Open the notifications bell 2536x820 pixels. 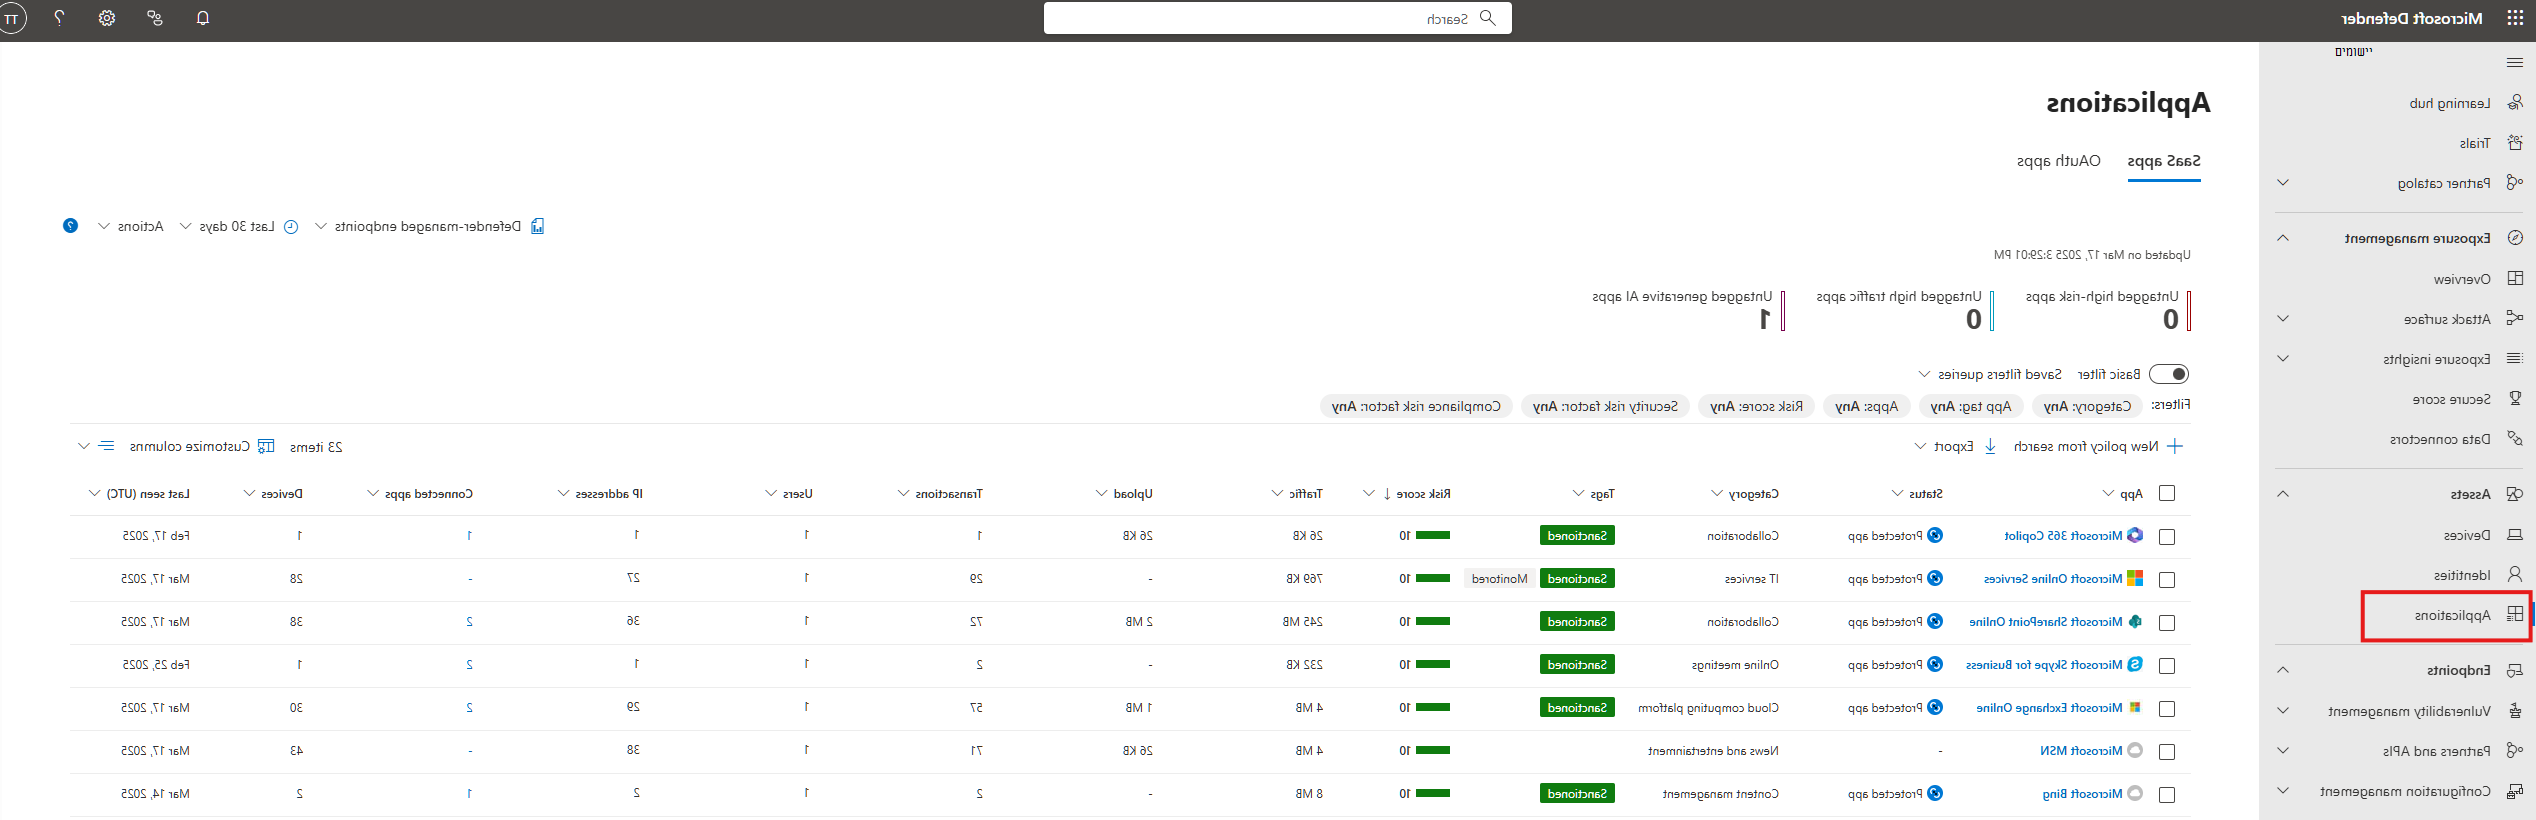(203, 18)
